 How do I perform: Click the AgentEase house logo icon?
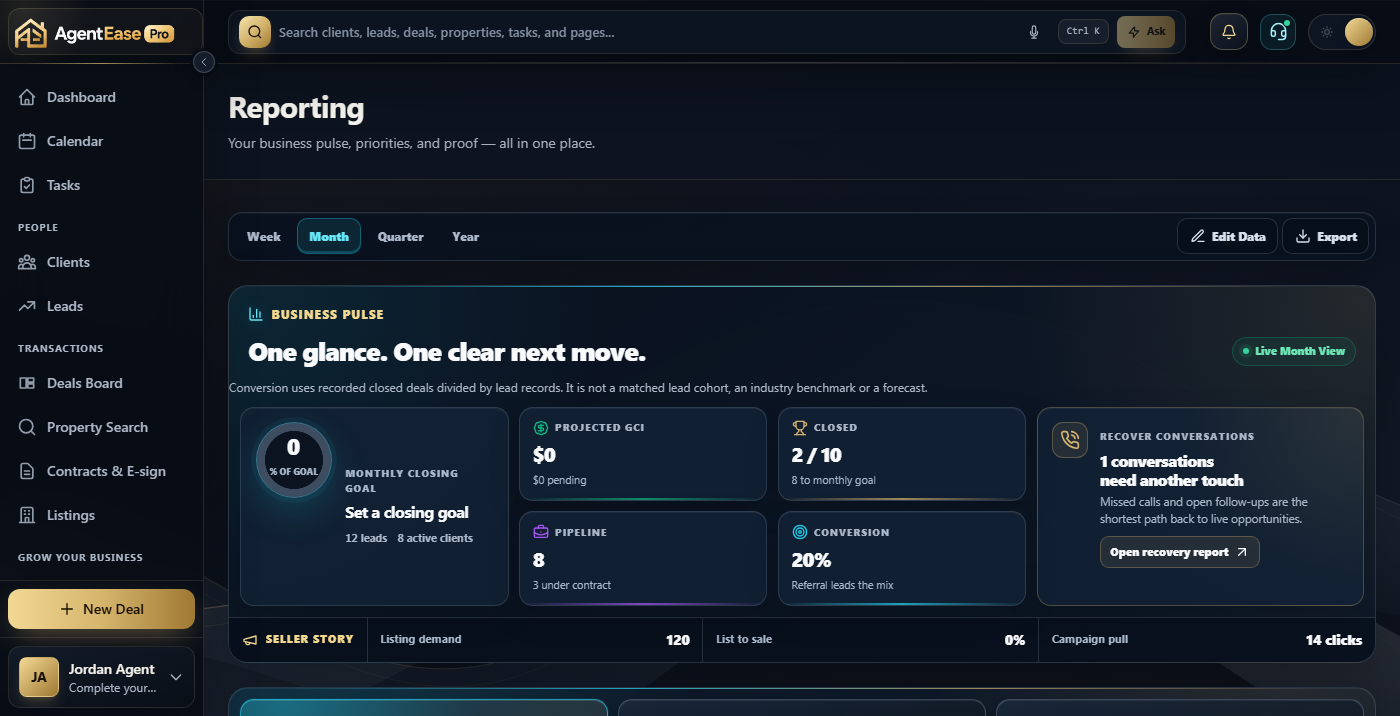tap(31, 33)
